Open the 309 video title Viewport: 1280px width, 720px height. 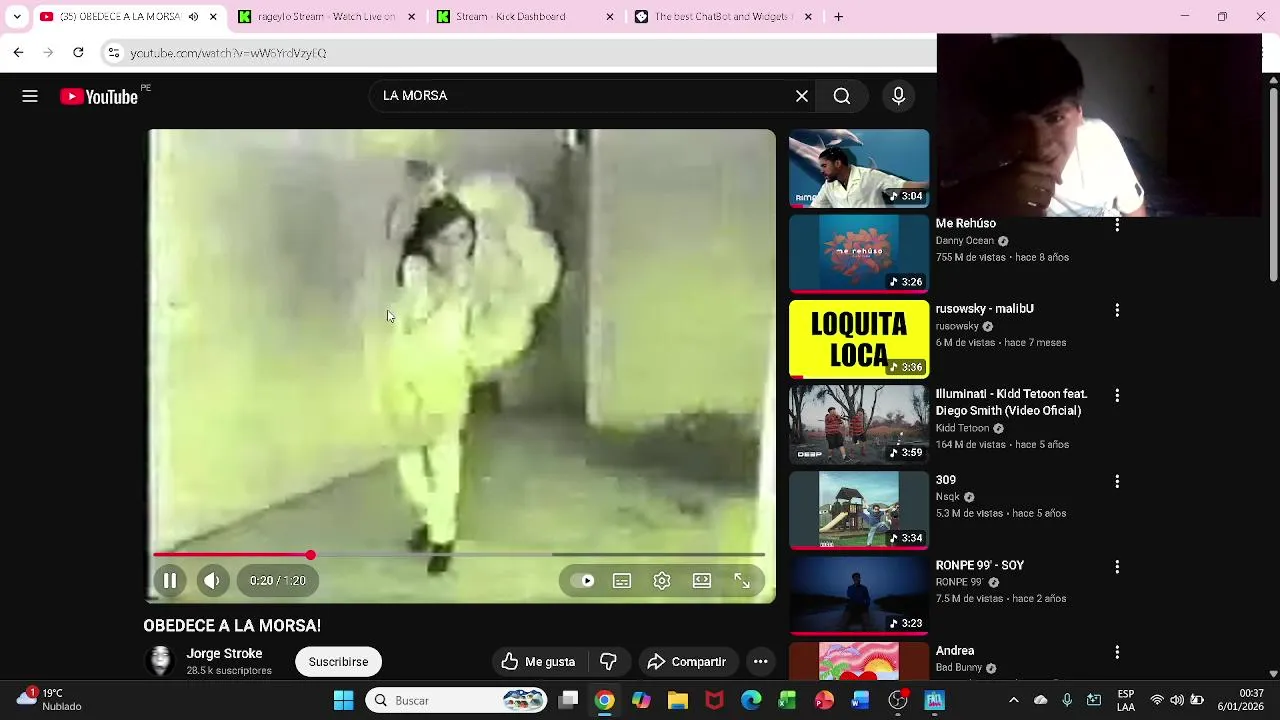(x=946, y=480)
